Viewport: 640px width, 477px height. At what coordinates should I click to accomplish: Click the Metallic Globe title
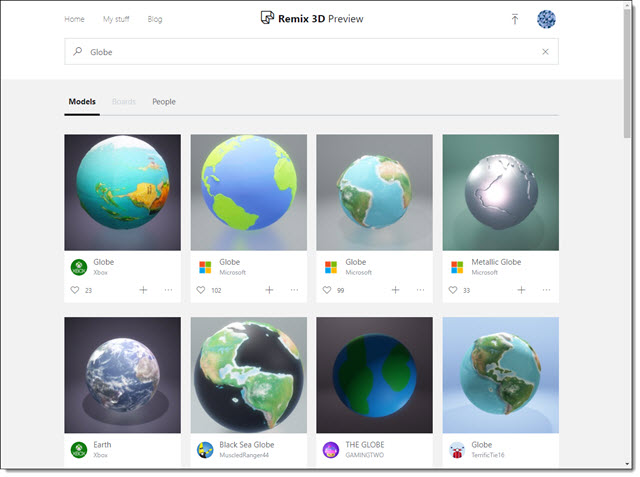click(496, 262)
